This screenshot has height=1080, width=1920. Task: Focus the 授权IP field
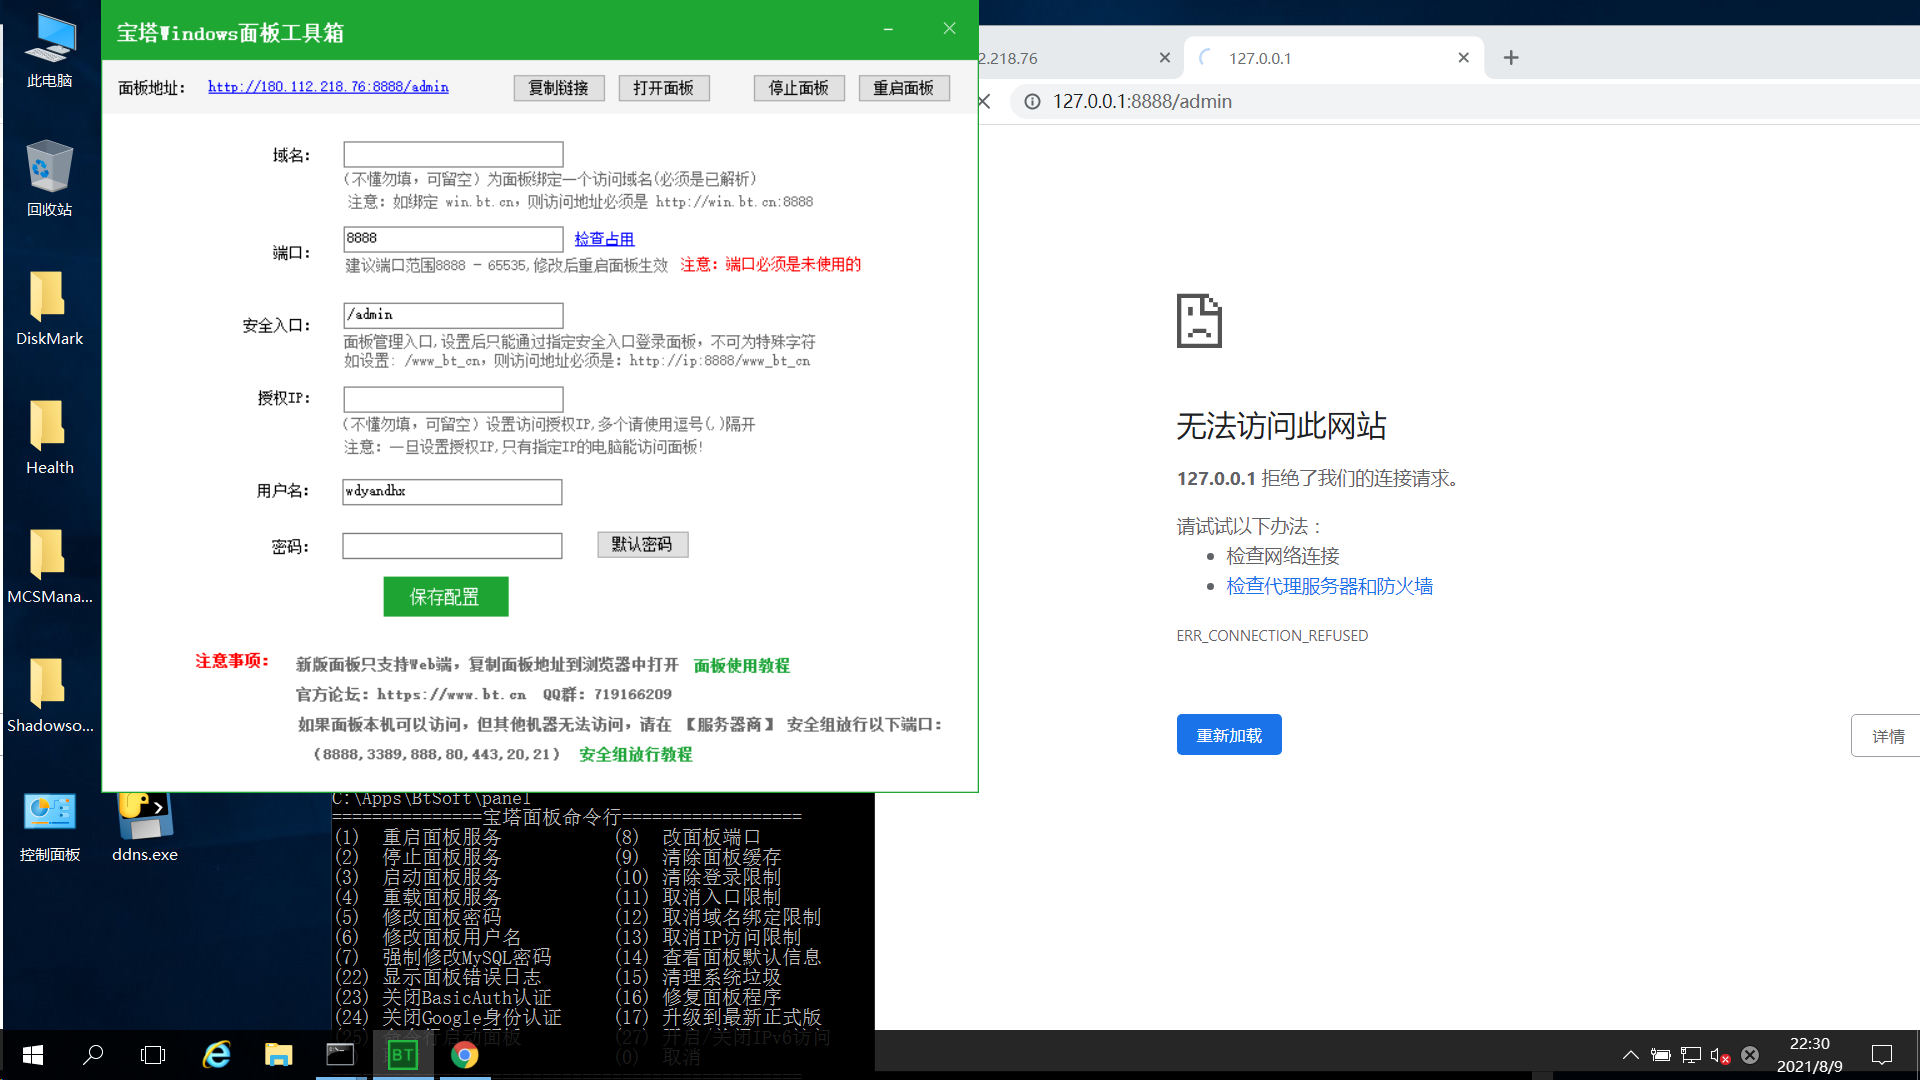453,399
